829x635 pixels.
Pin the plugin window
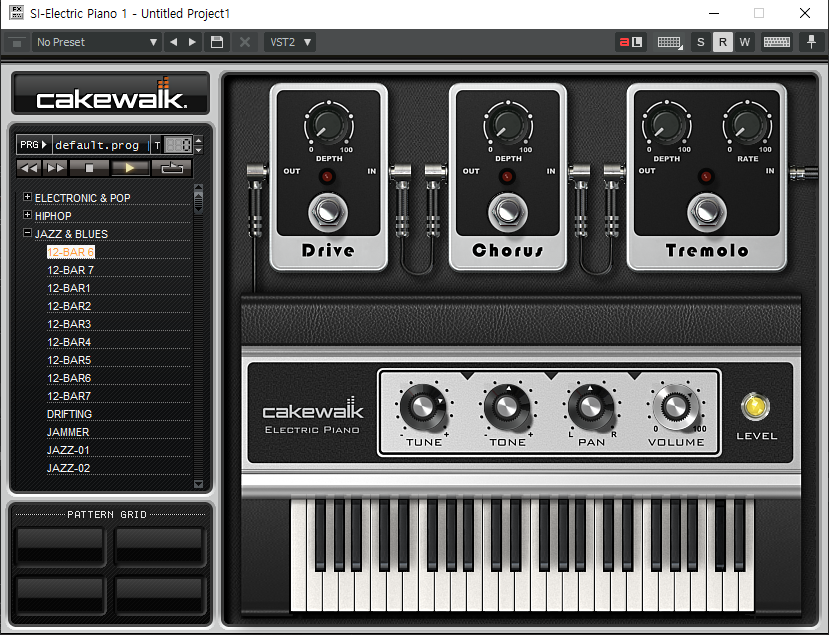coord(811,42)
